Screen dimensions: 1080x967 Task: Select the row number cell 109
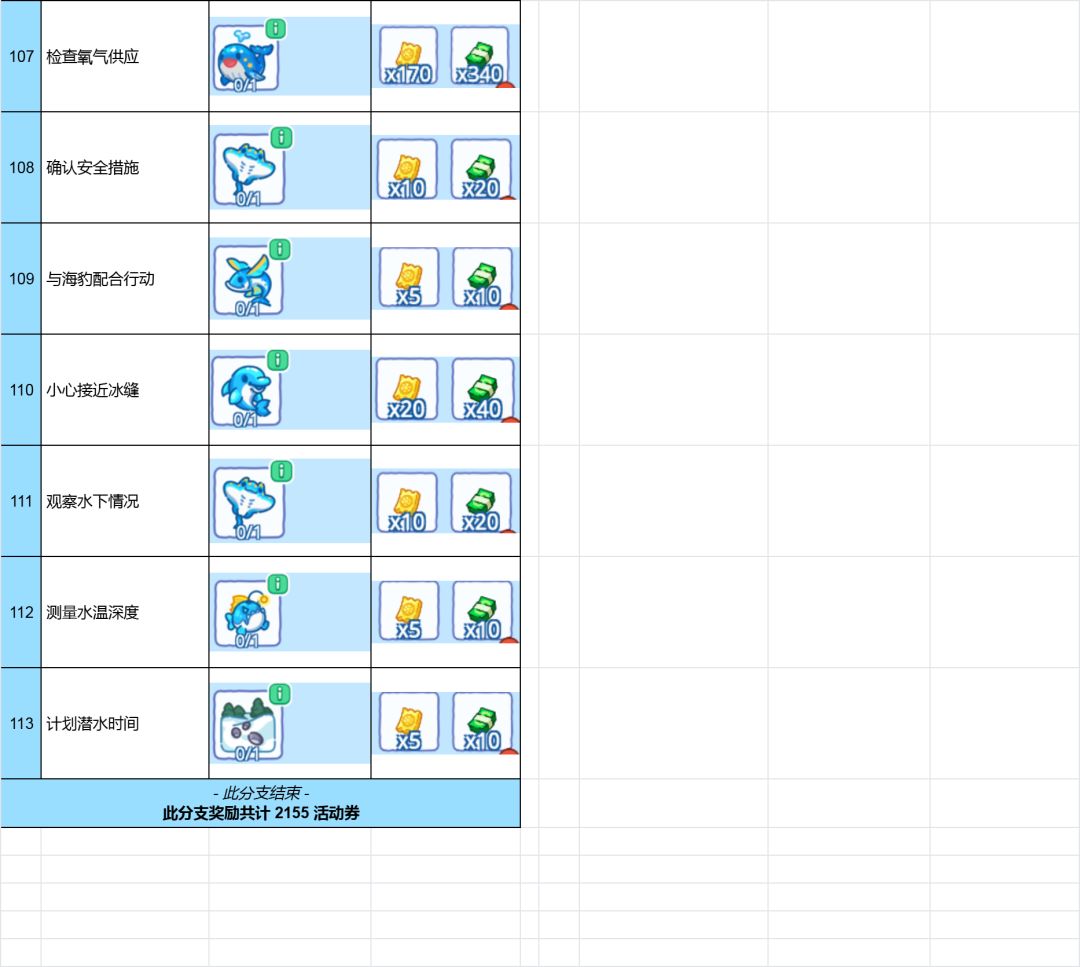[x=21, y=279]
